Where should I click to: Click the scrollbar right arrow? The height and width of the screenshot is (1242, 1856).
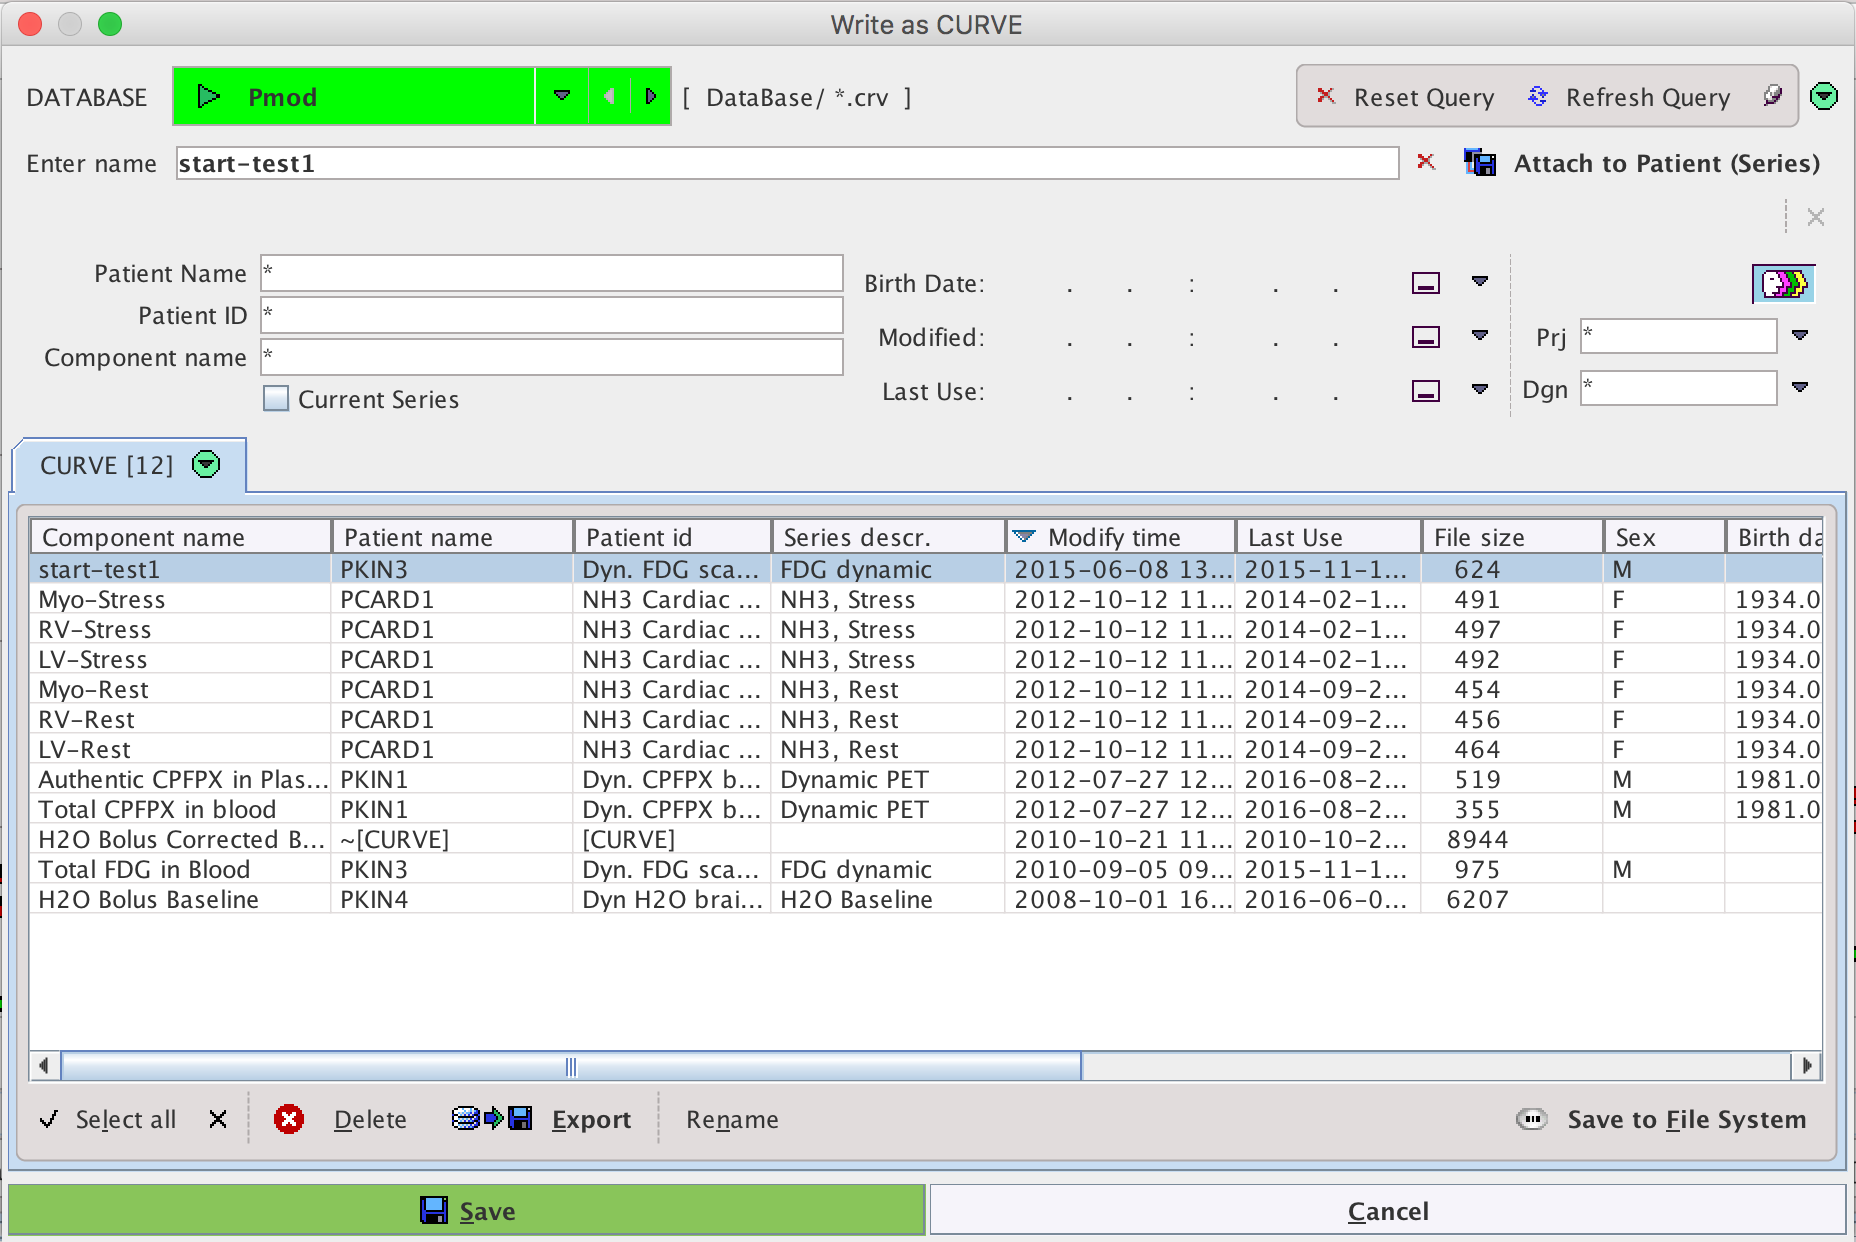[1806, 1066]
